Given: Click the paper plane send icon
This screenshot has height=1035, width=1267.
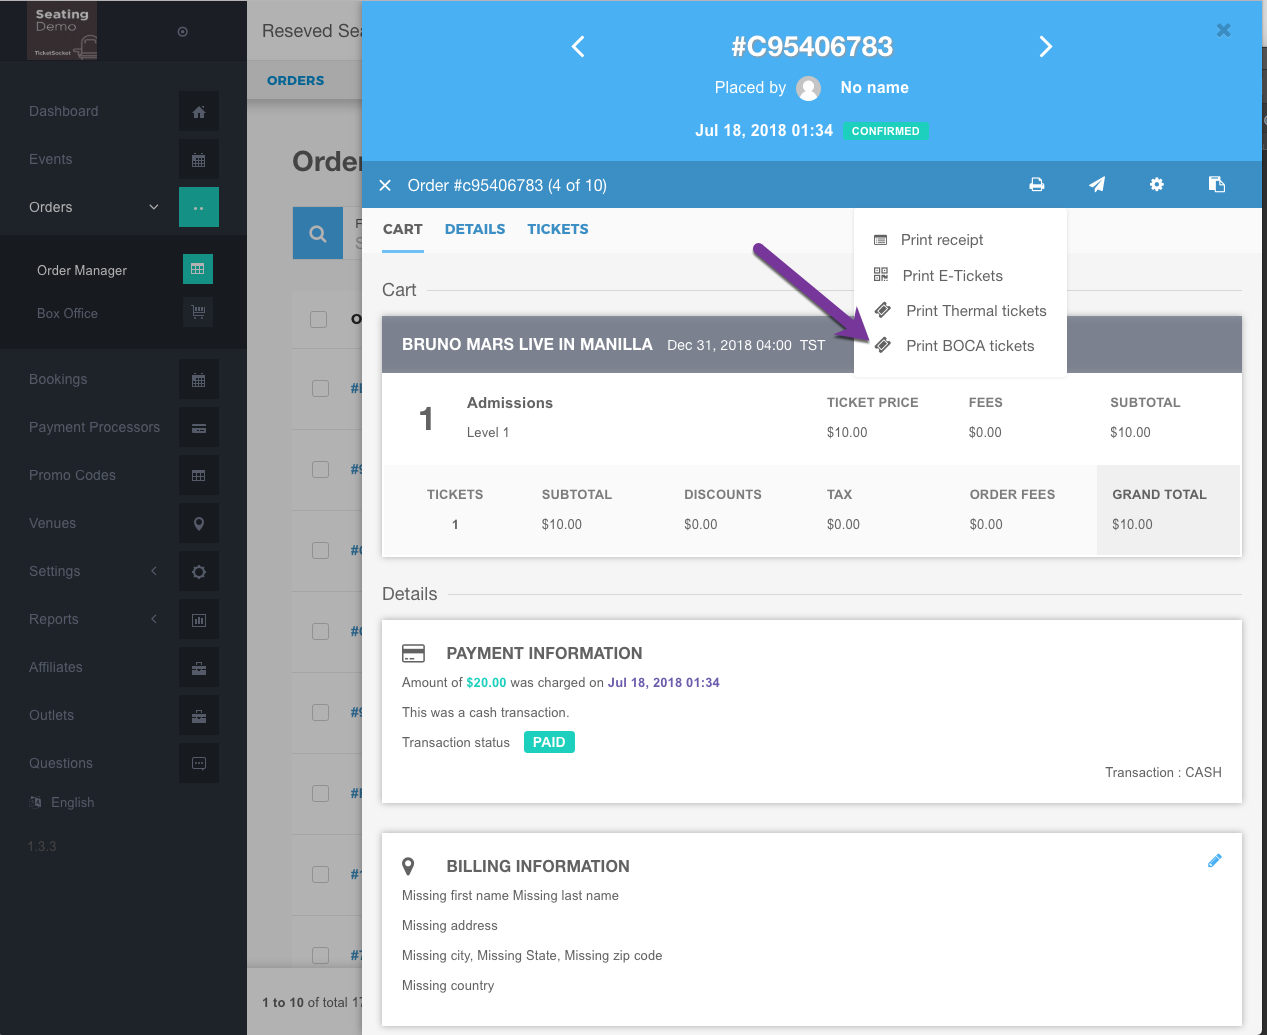Looking at the screenshot, I should 1097,185.
